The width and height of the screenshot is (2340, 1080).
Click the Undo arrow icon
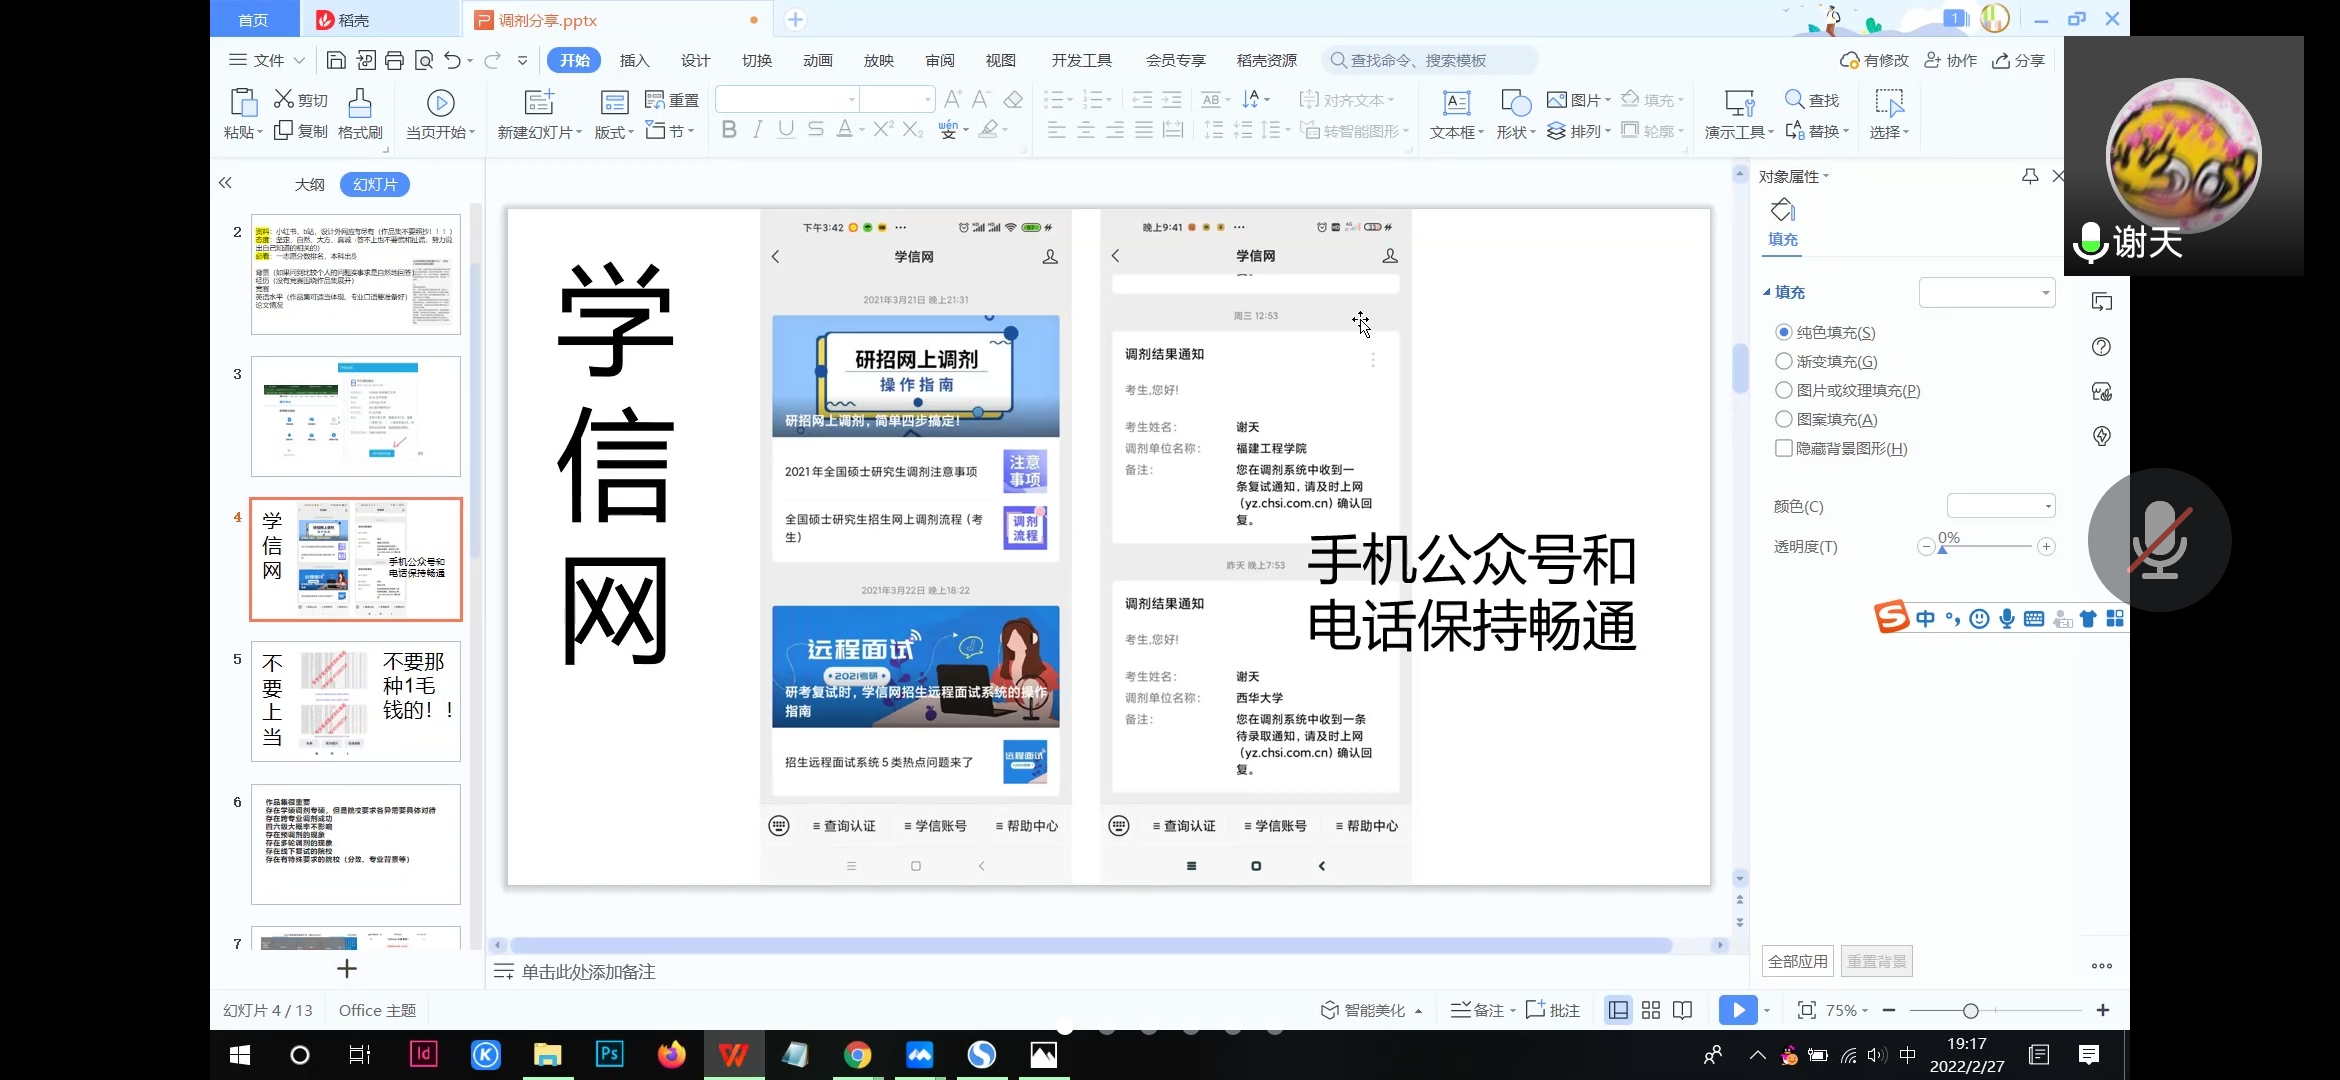452,61
